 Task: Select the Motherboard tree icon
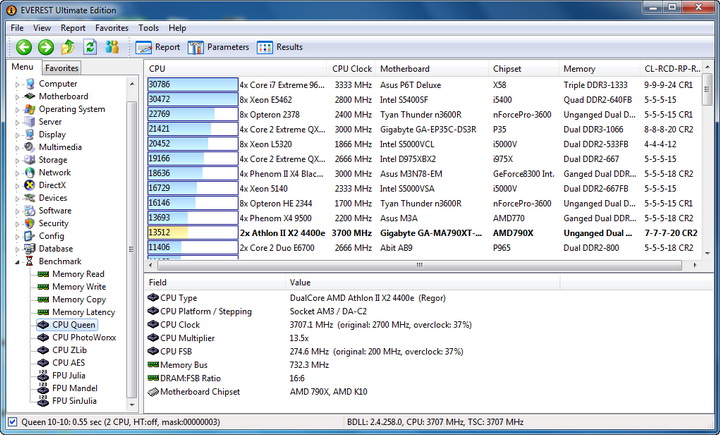[30, 96]
